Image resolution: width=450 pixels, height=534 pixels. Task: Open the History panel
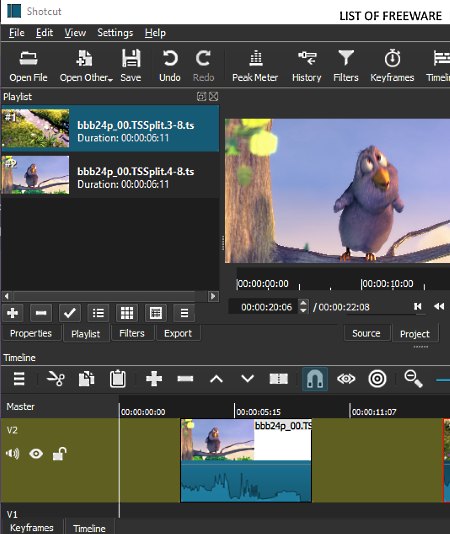pos(307,66)
